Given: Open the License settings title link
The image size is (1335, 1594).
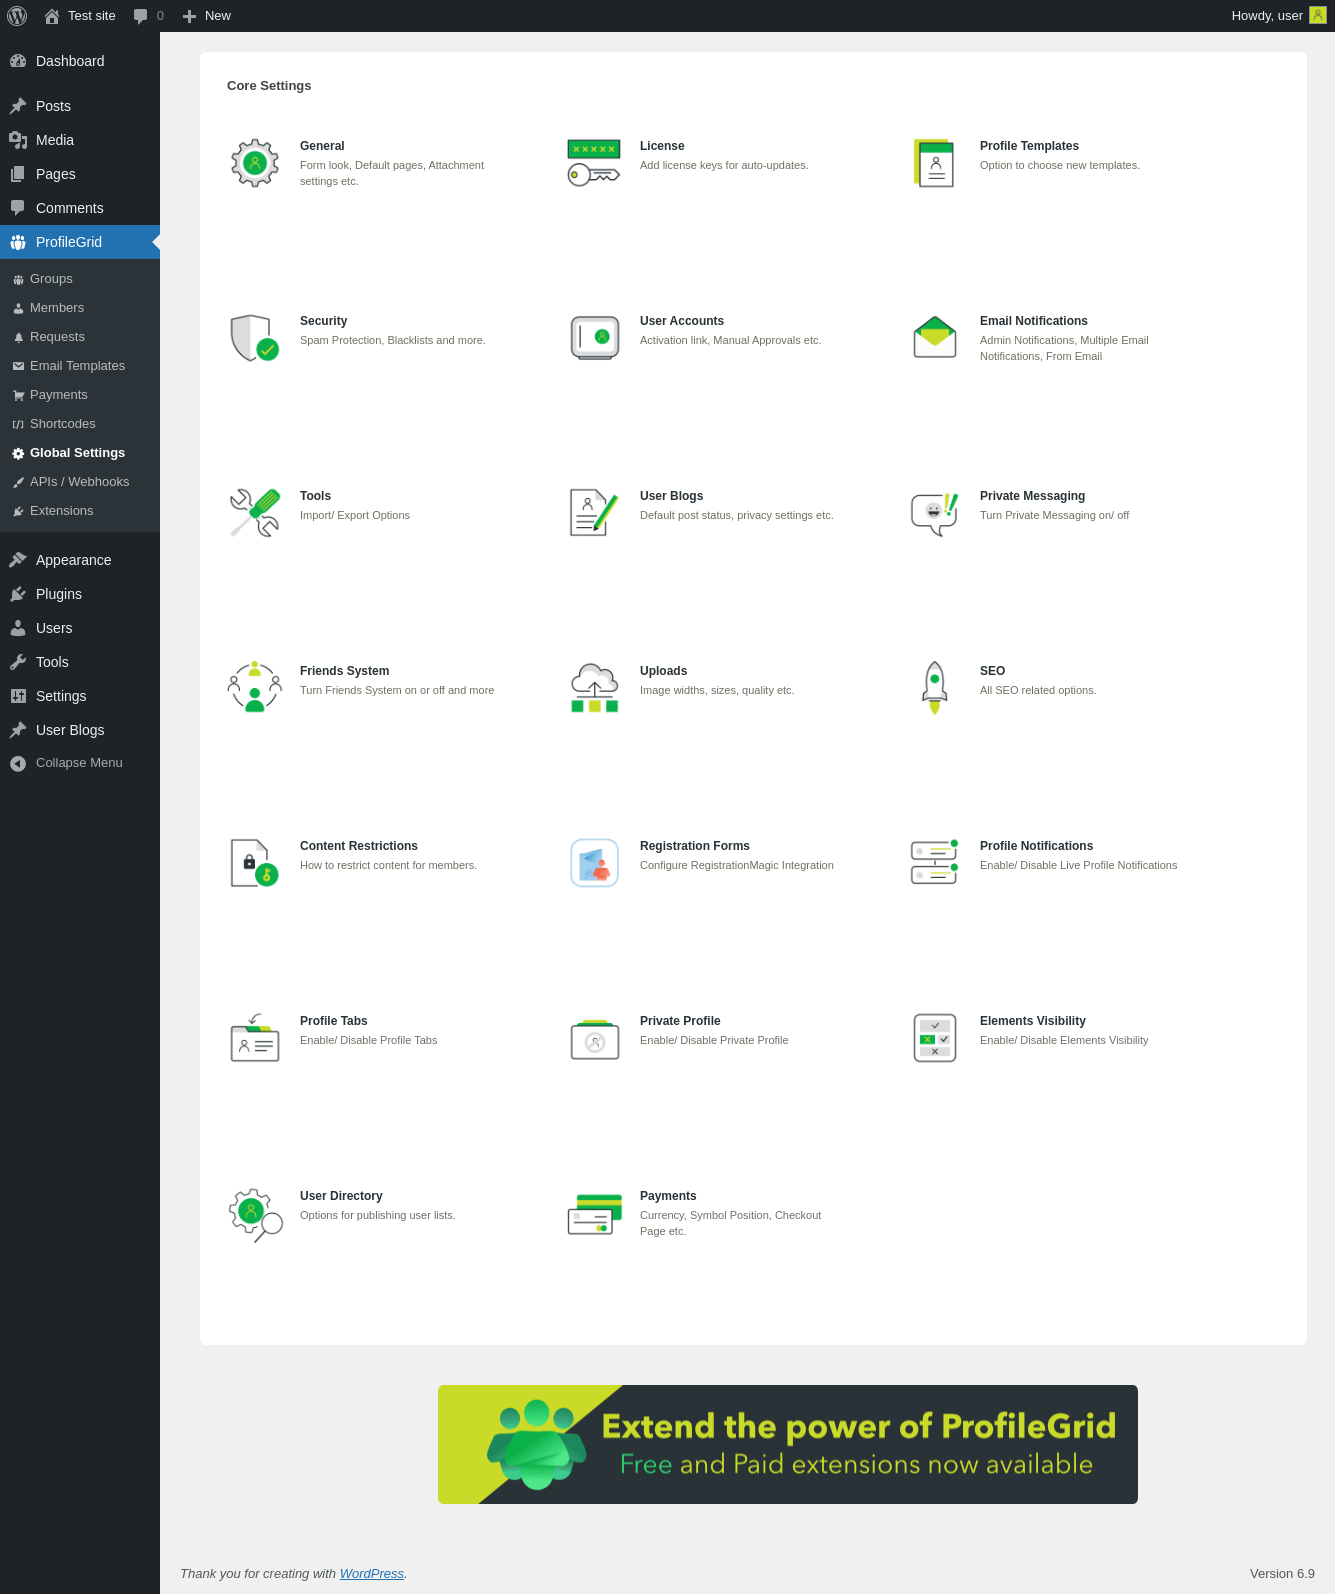Looking at the screenshot, I should tap(662, 146).
